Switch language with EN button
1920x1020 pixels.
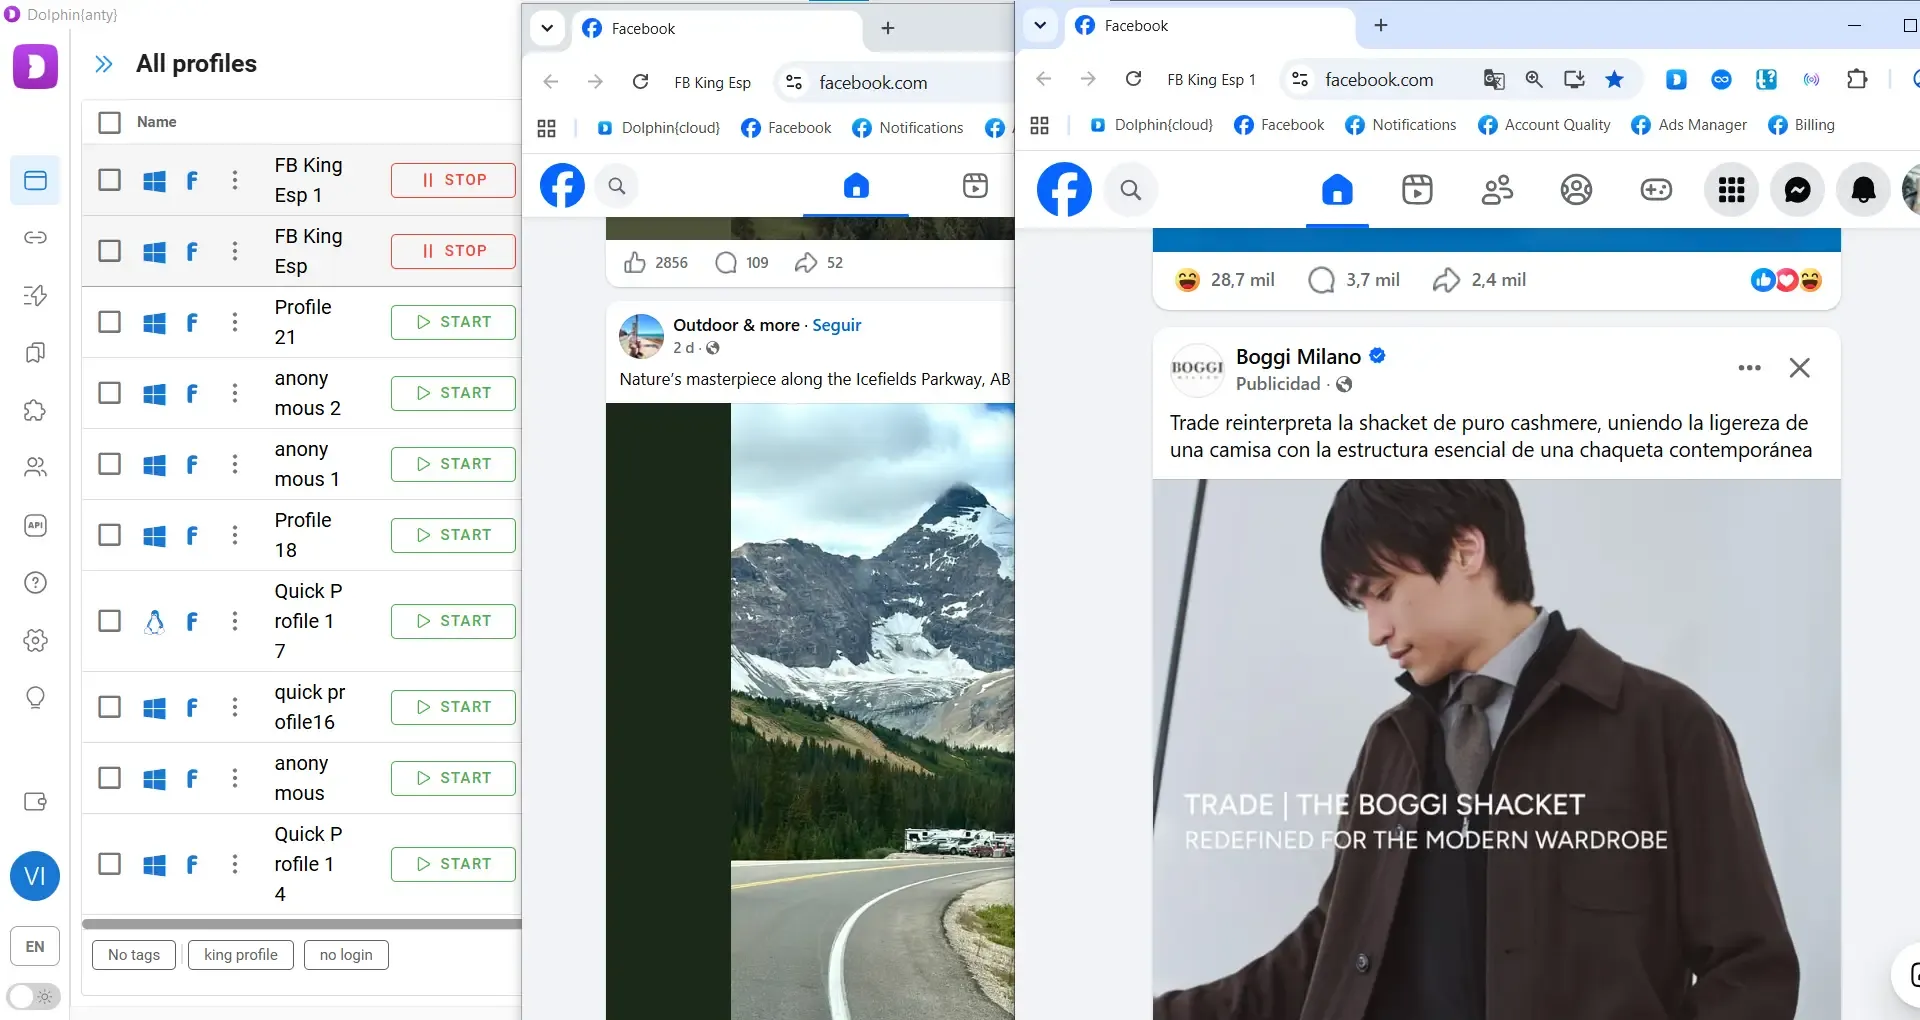35,947
